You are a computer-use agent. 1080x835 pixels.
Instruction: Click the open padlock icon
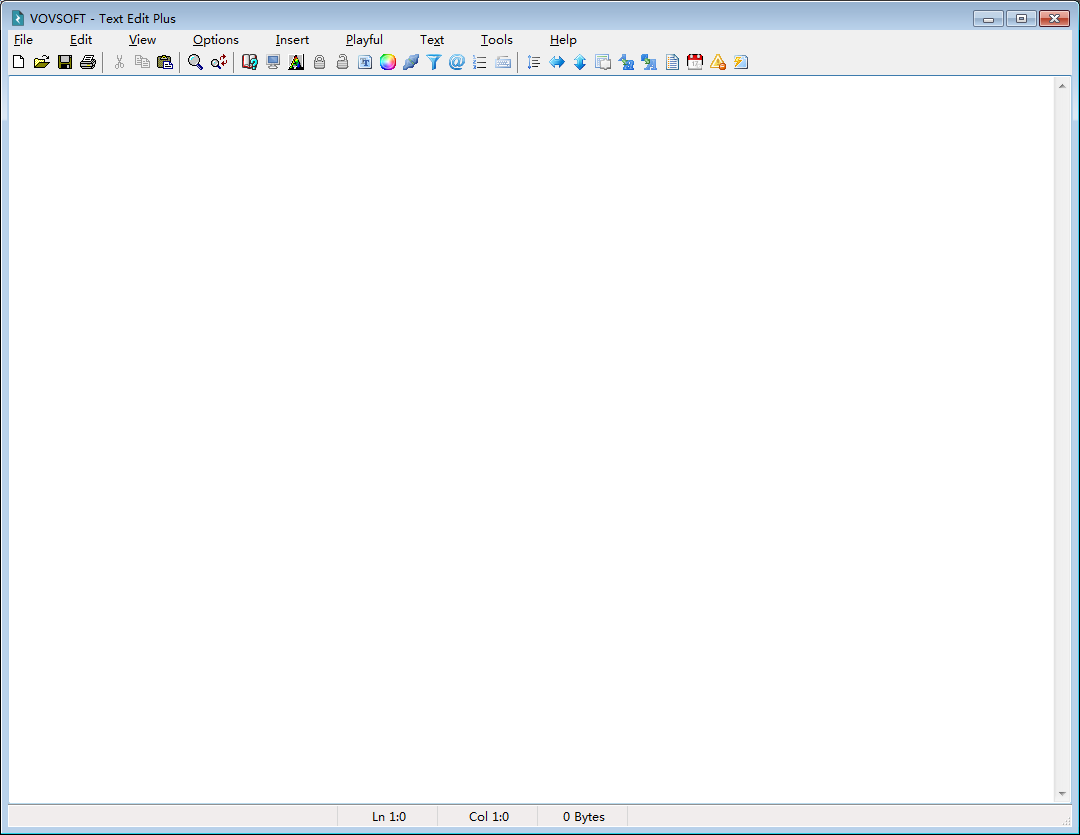(342, 62)
